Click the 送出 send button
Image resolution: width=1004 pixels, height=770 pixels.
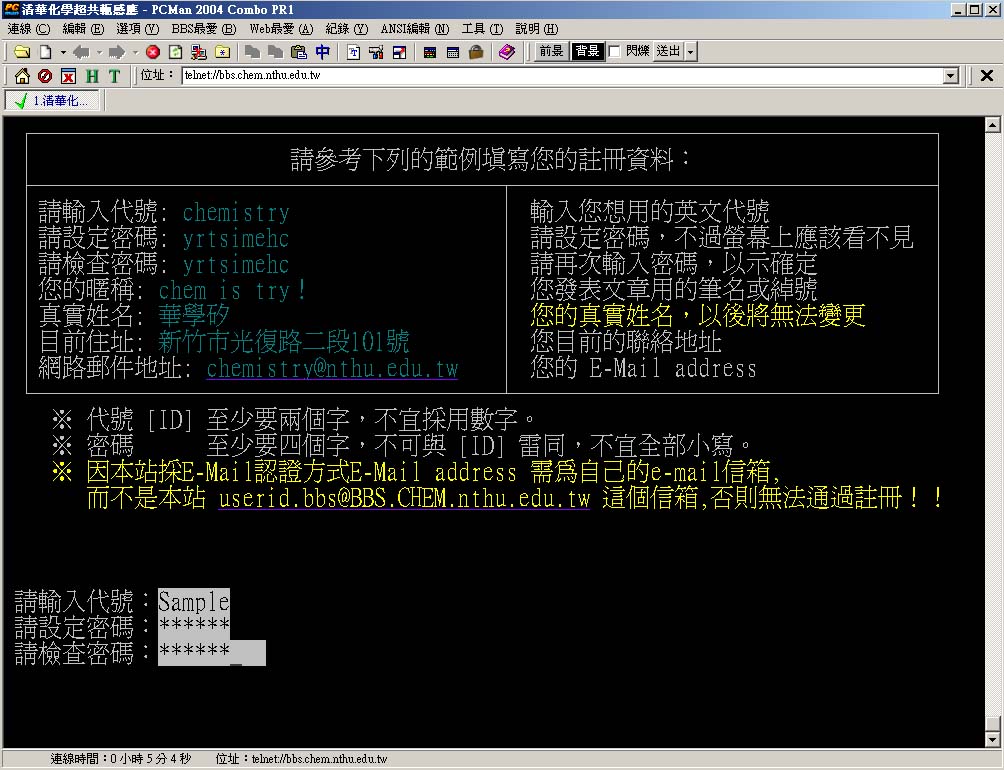[667, 52]
